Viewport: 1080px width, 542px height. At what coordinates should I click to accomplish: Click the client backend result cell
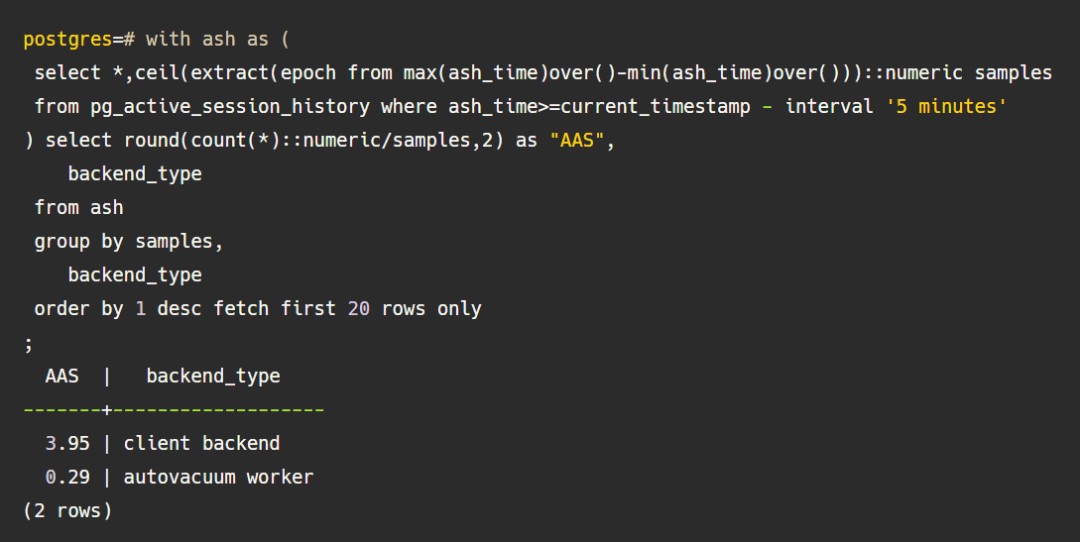coord(201,443)
